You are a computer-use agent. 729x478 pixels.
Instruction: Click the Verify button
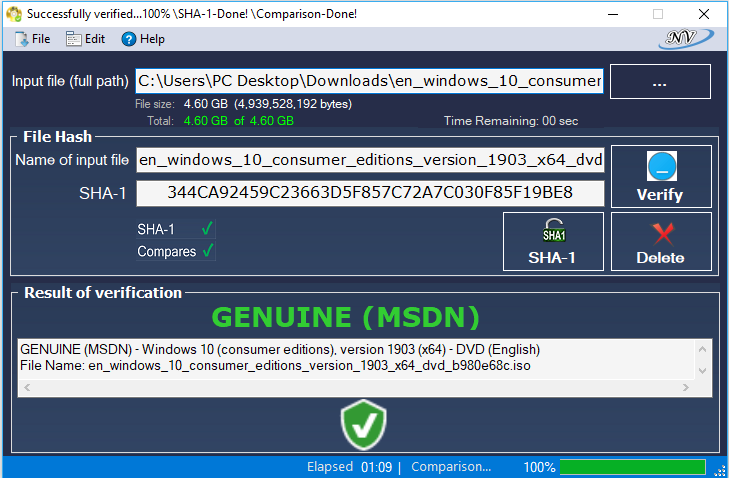click(x=661, y=177)
